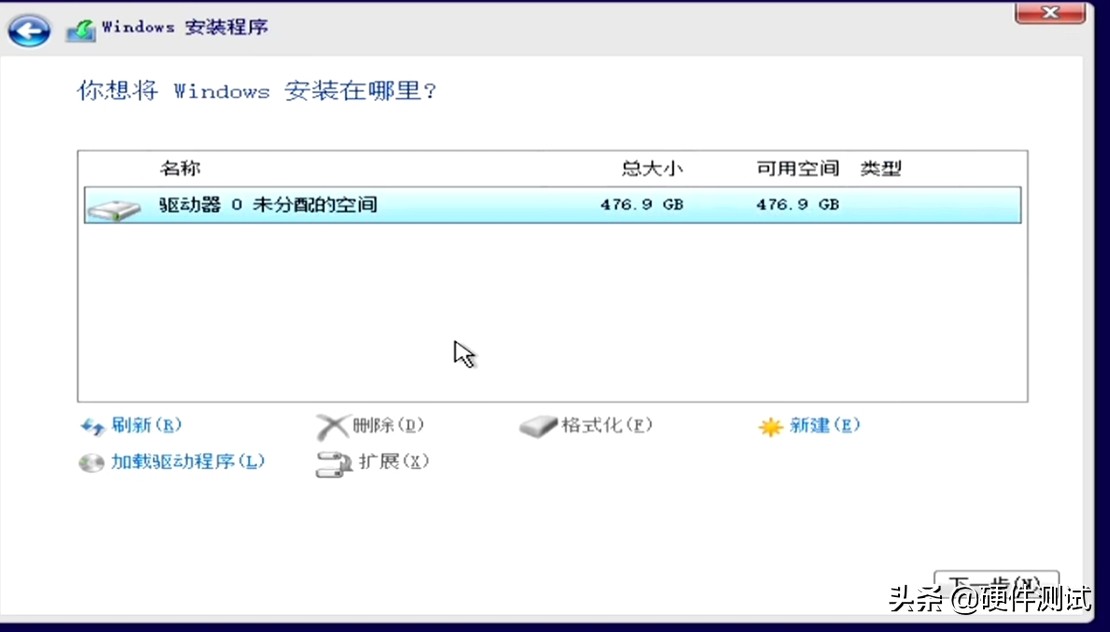This screenshot has width=1110, height=632.
Task: Open 新建(E) to create a partition
Action: [826, 425]
